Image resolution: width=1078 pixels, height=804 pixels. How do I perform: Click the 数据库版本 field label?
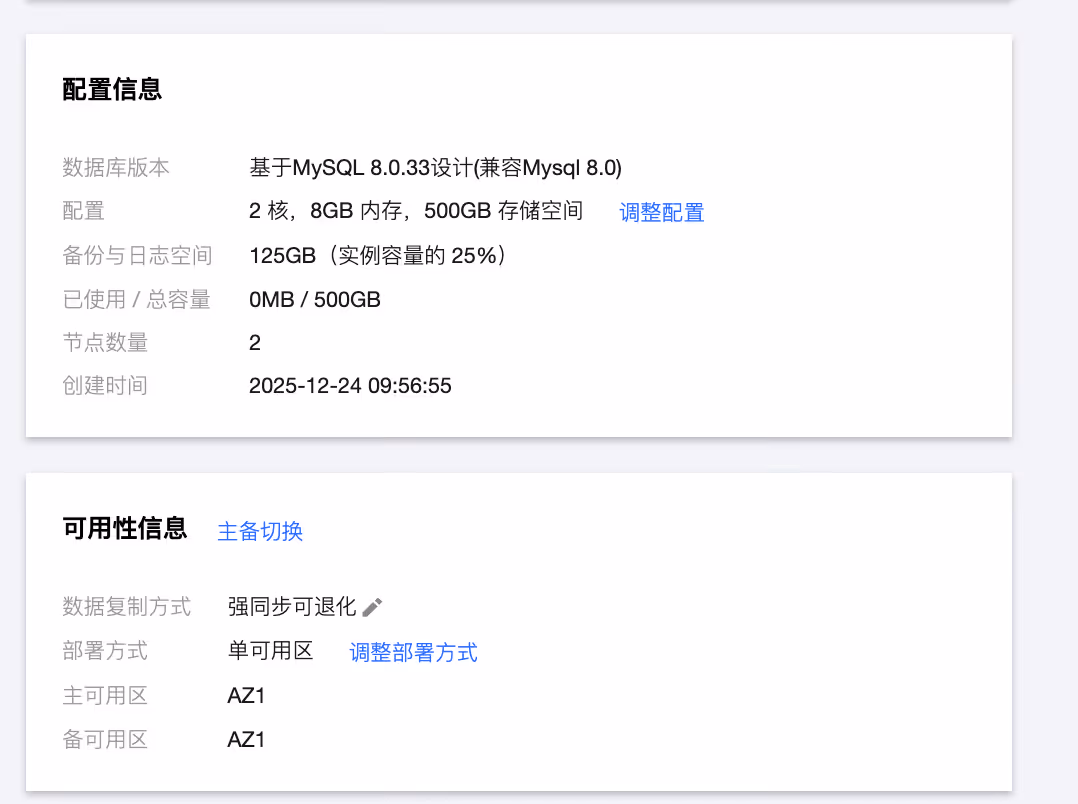coord(116,168)
